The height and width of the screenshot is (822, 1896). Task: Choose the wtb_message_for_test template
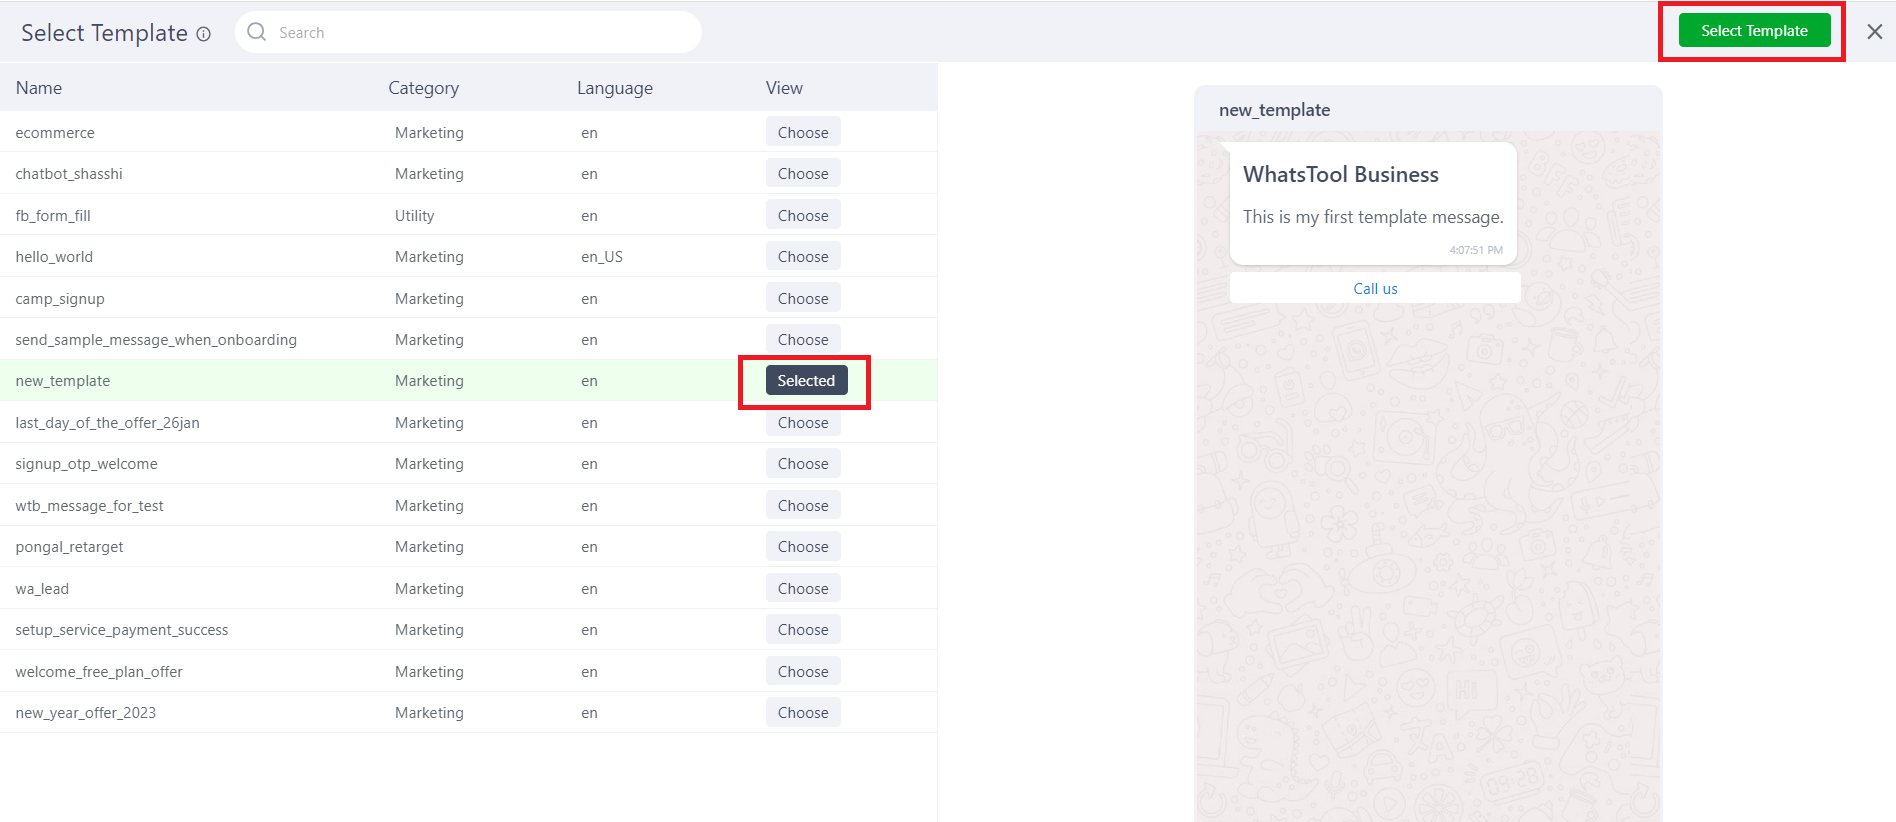pos(803,505)
